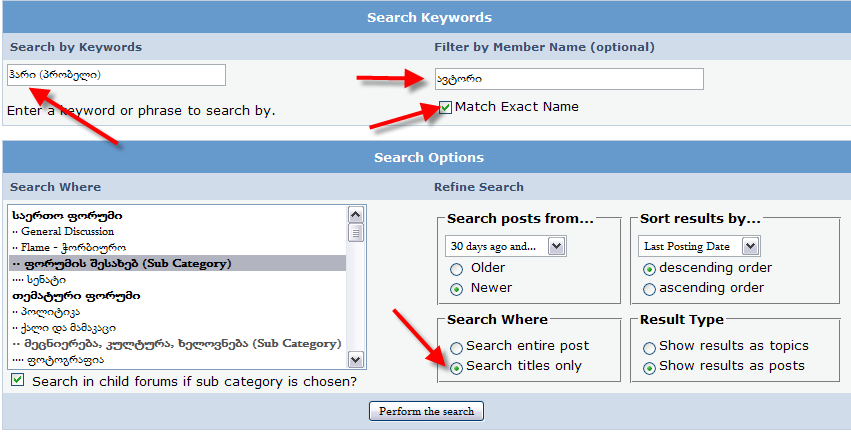Choose descending order sorting
The height and width of the screenshot is (432, 851).
click(649, 268)
